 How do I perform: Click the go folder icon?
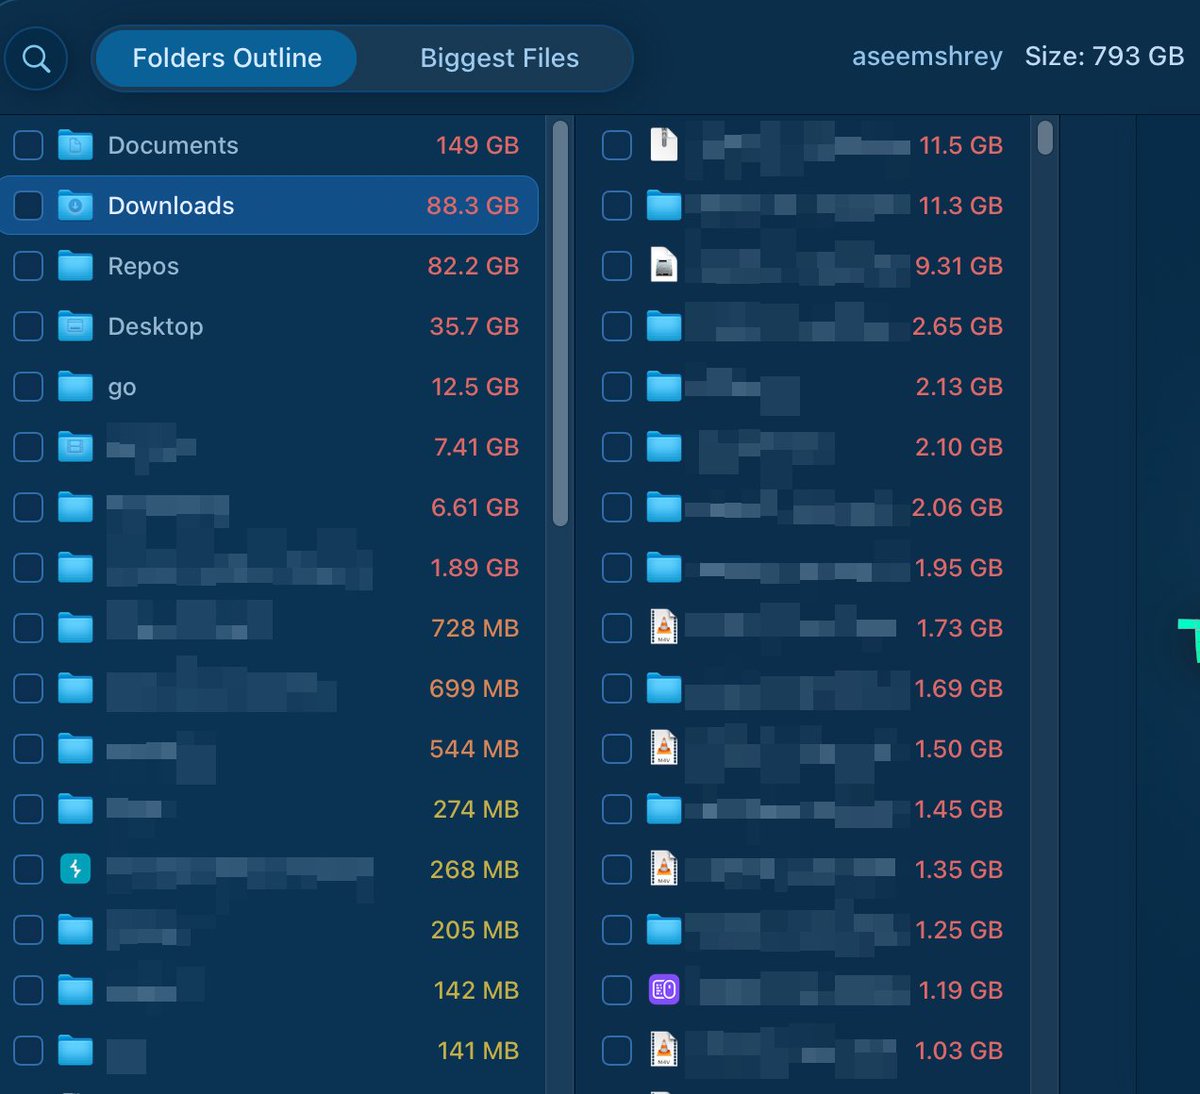point(75,386)
